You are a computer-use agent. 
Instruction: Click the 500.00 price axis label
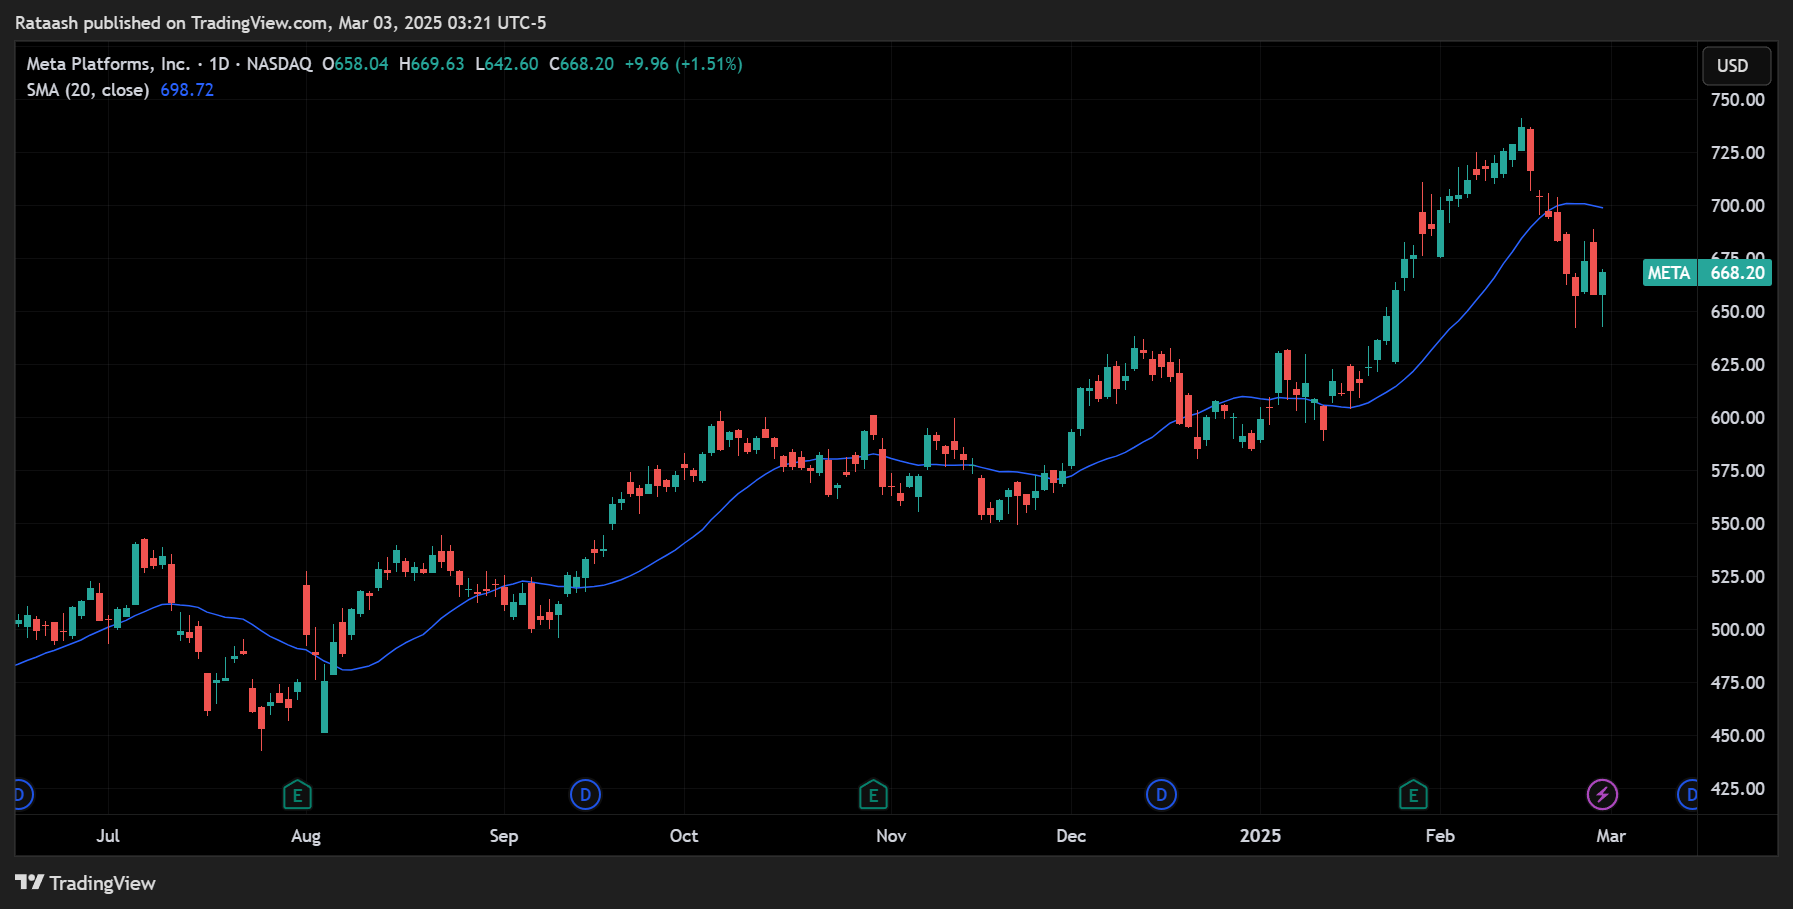click(x=1738, y=630)
